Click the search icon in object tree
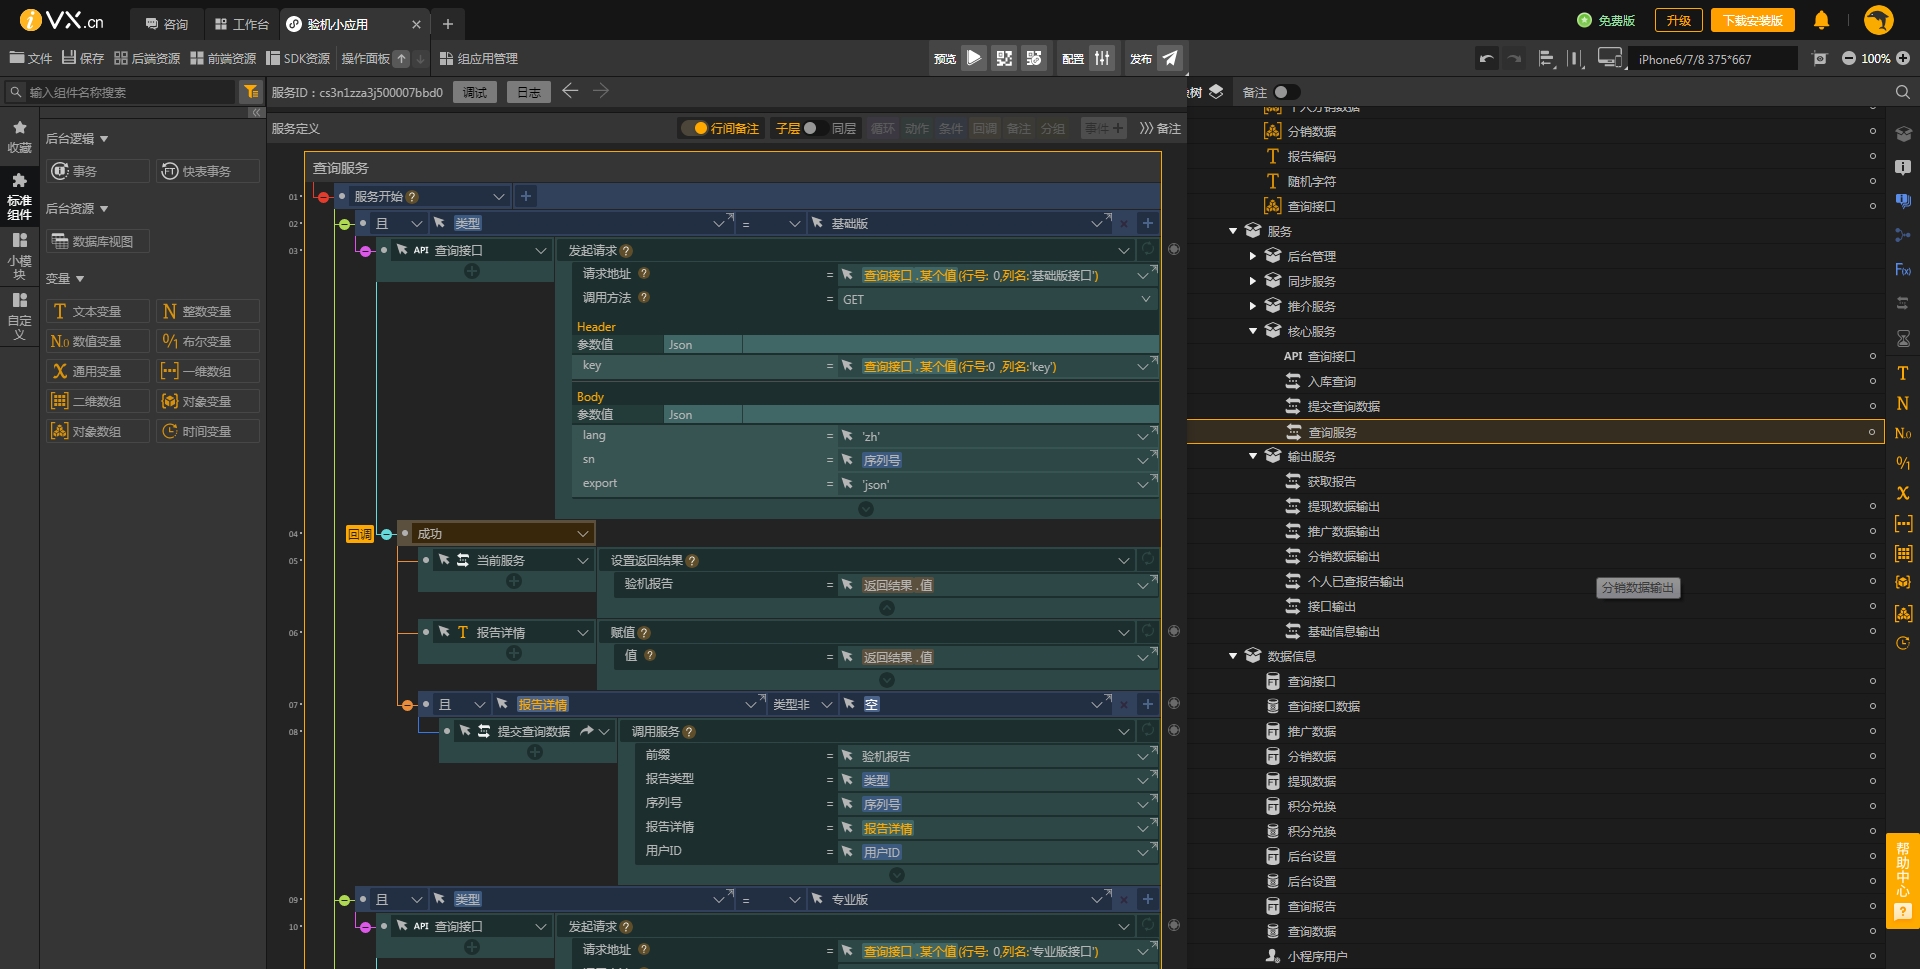 [1902, 92]
